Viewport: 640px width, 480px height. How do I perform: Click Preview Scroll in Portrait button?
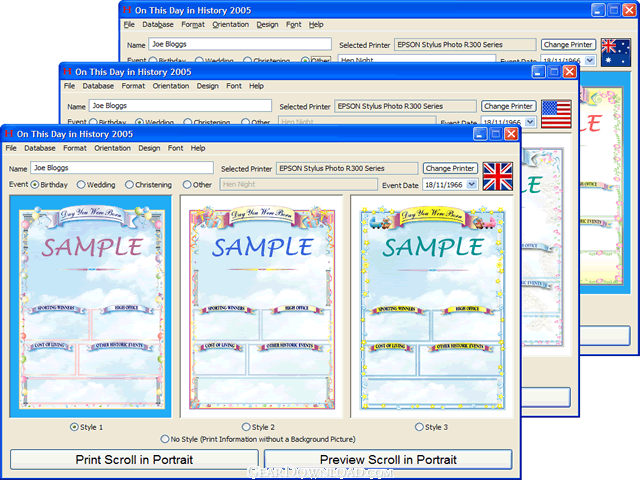click(x=388, y=460)
